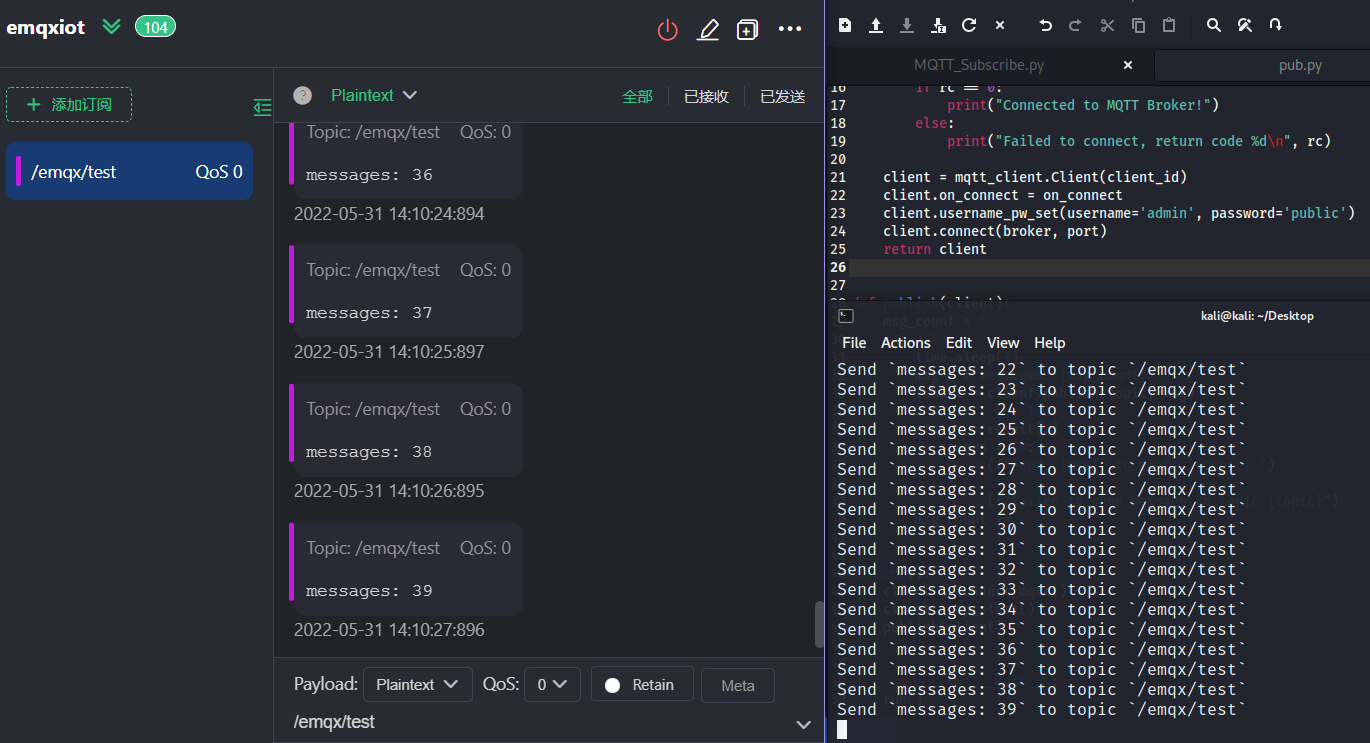
Task: Click the save download icon in editor toolbar
Action: pos(907,26)
